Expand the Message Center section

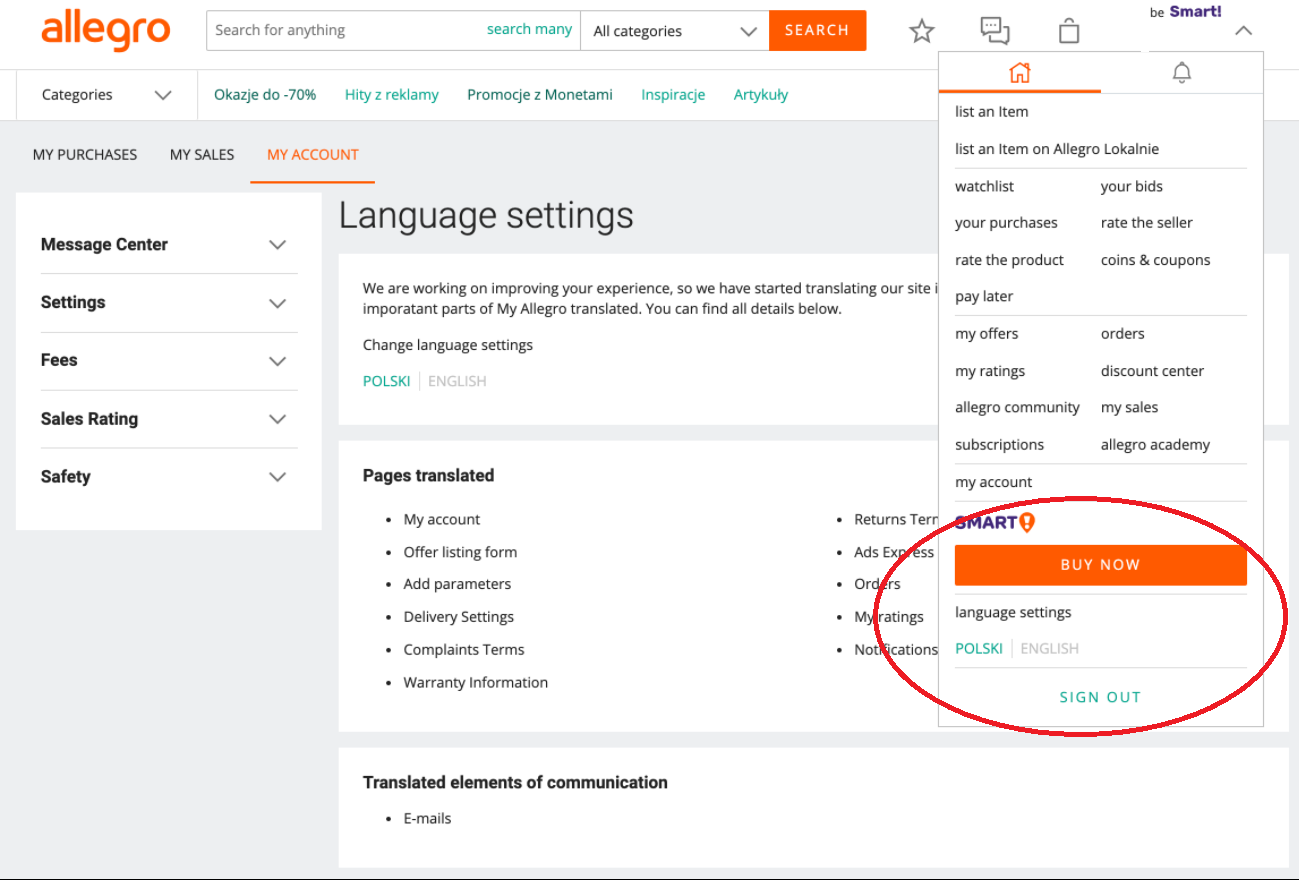coord(164,245)
